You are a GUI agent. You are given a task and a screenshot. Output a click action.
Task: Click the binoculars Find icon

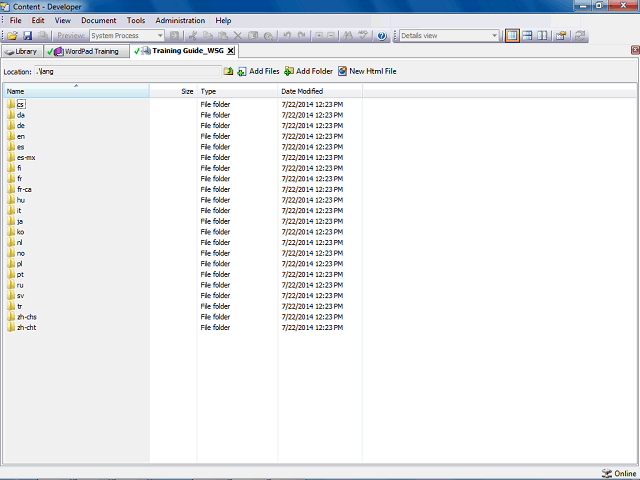coord(348,36)
